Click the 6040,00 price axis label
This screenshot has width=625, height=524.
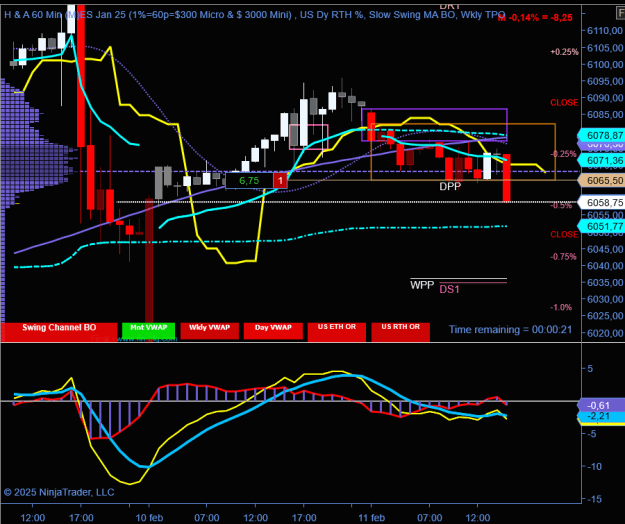point(605,266)
